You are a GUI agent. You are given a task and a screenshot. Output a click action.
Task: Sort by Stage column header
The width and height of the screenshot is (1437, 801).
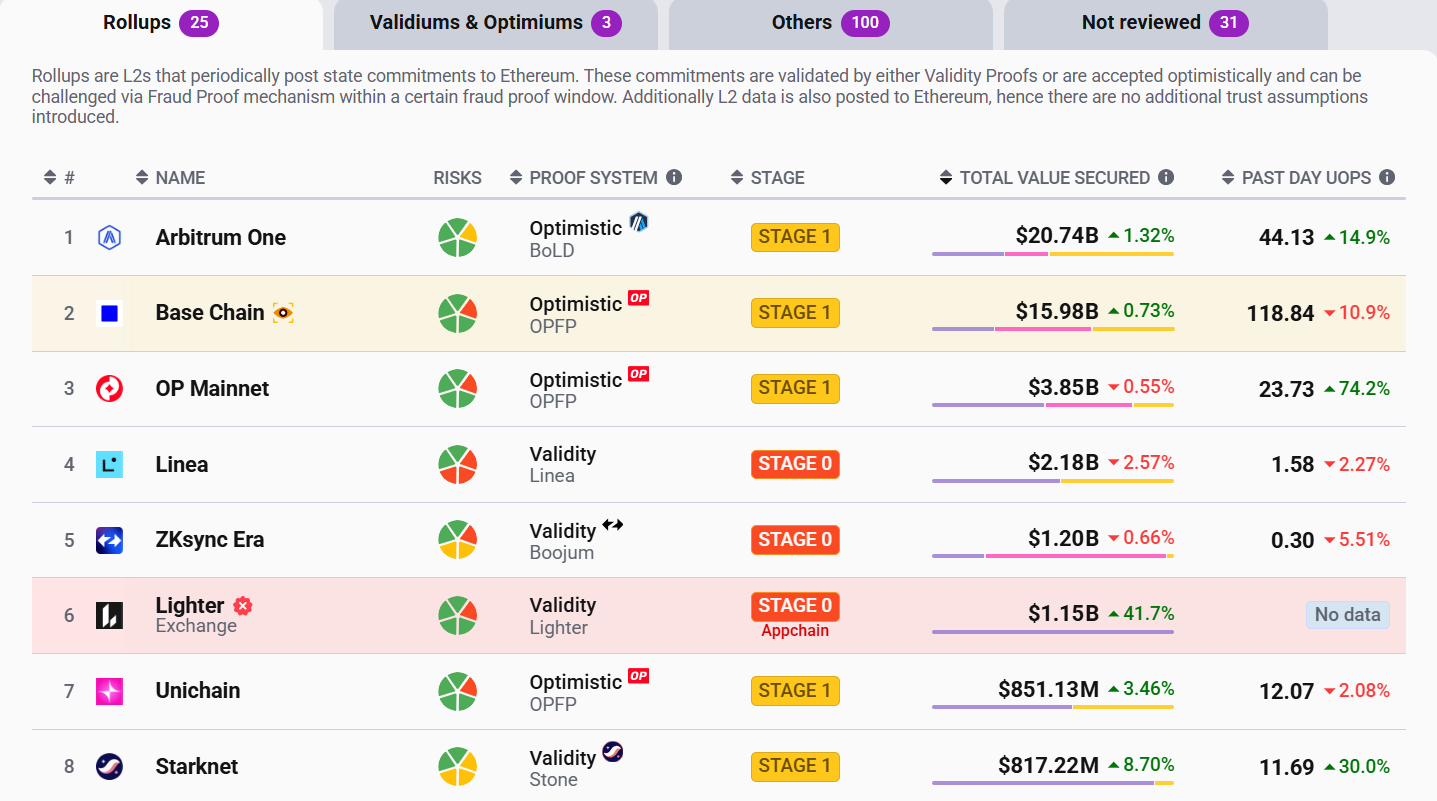768,178
